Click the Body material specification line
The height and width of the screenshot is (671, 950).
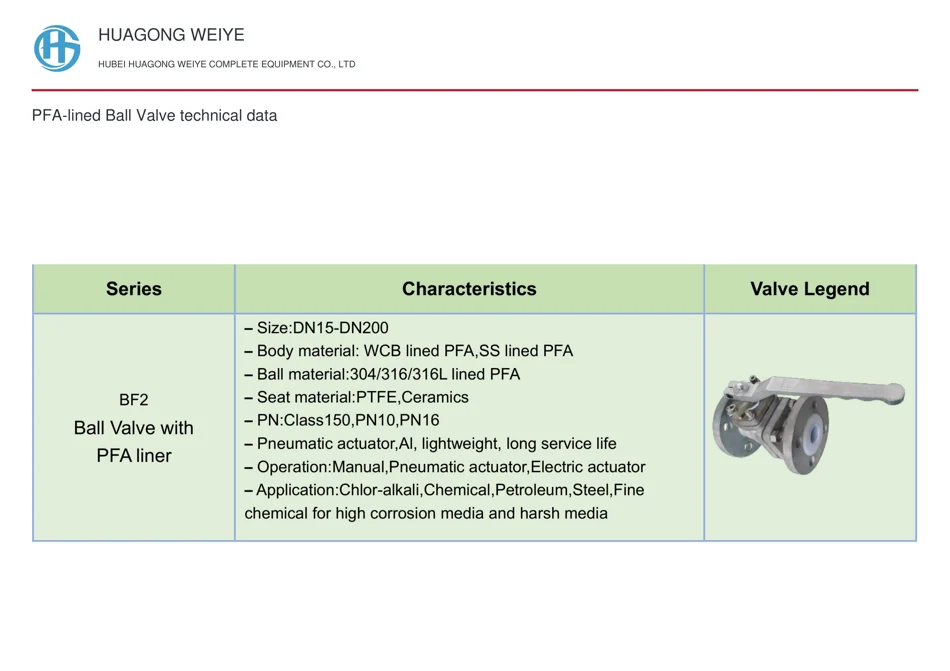pyautogui.click(x=409, y=351)
